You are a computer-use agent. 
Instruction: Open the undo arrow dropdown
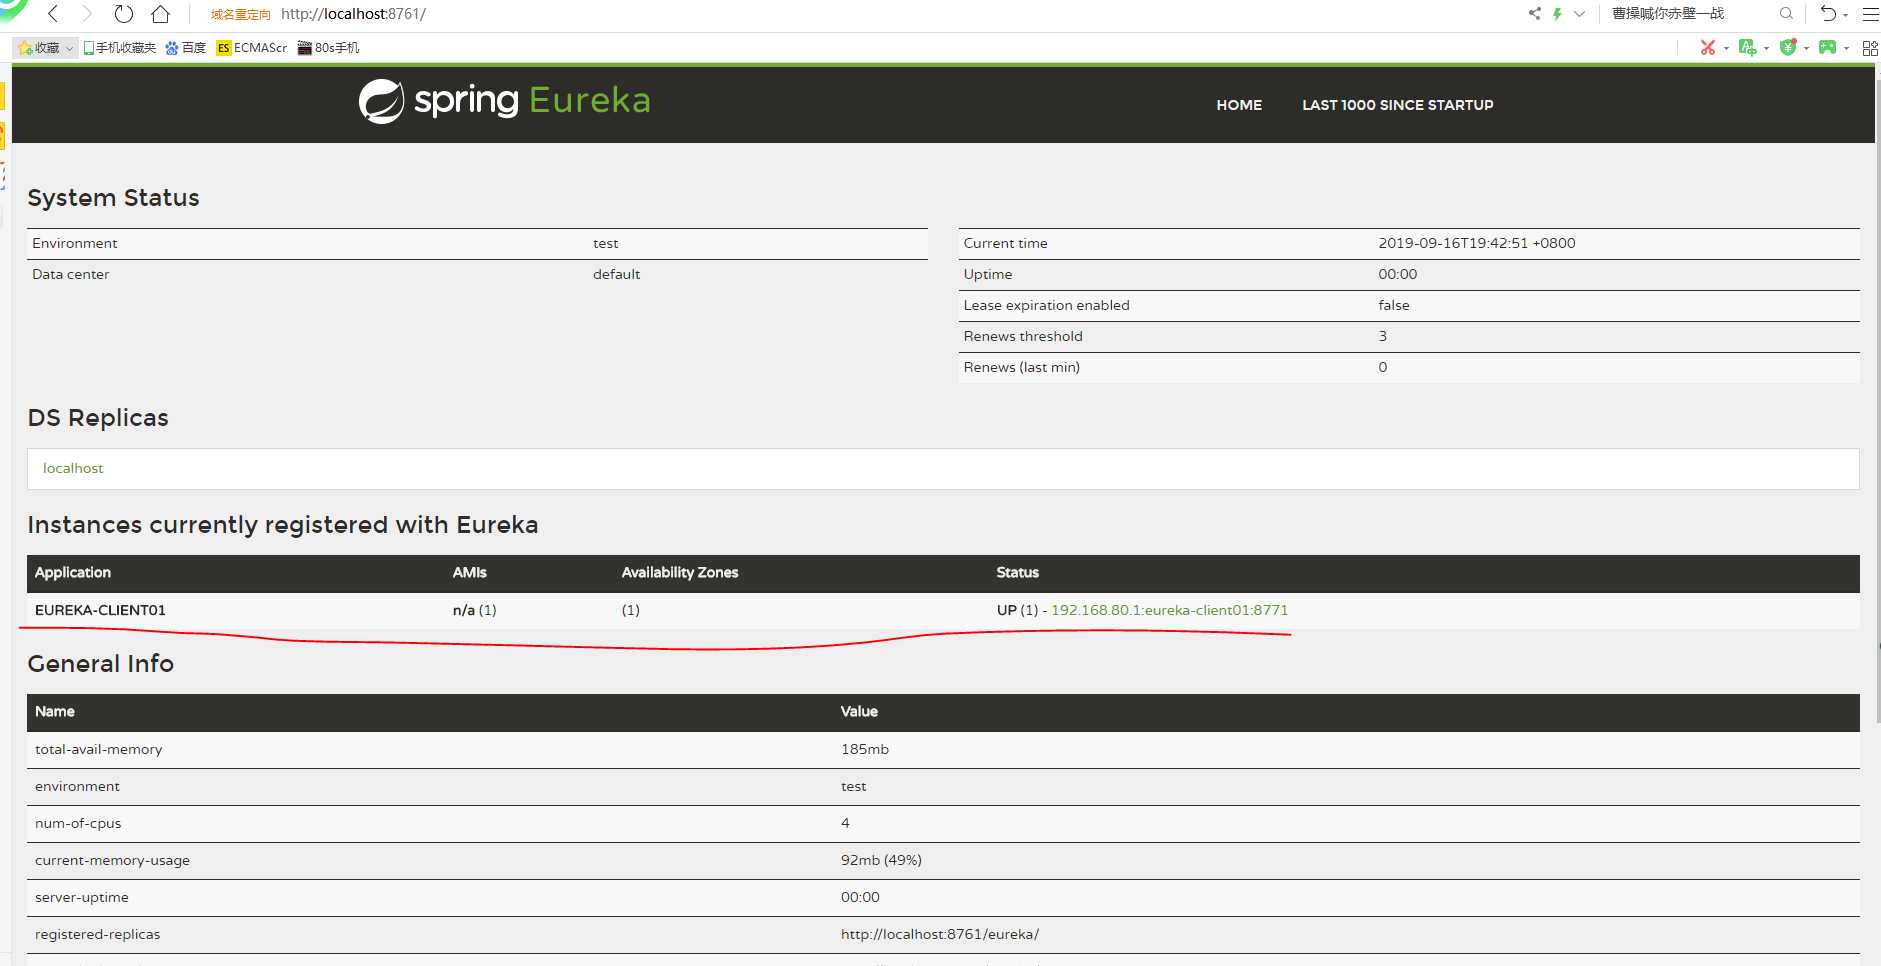(1845, 16)
